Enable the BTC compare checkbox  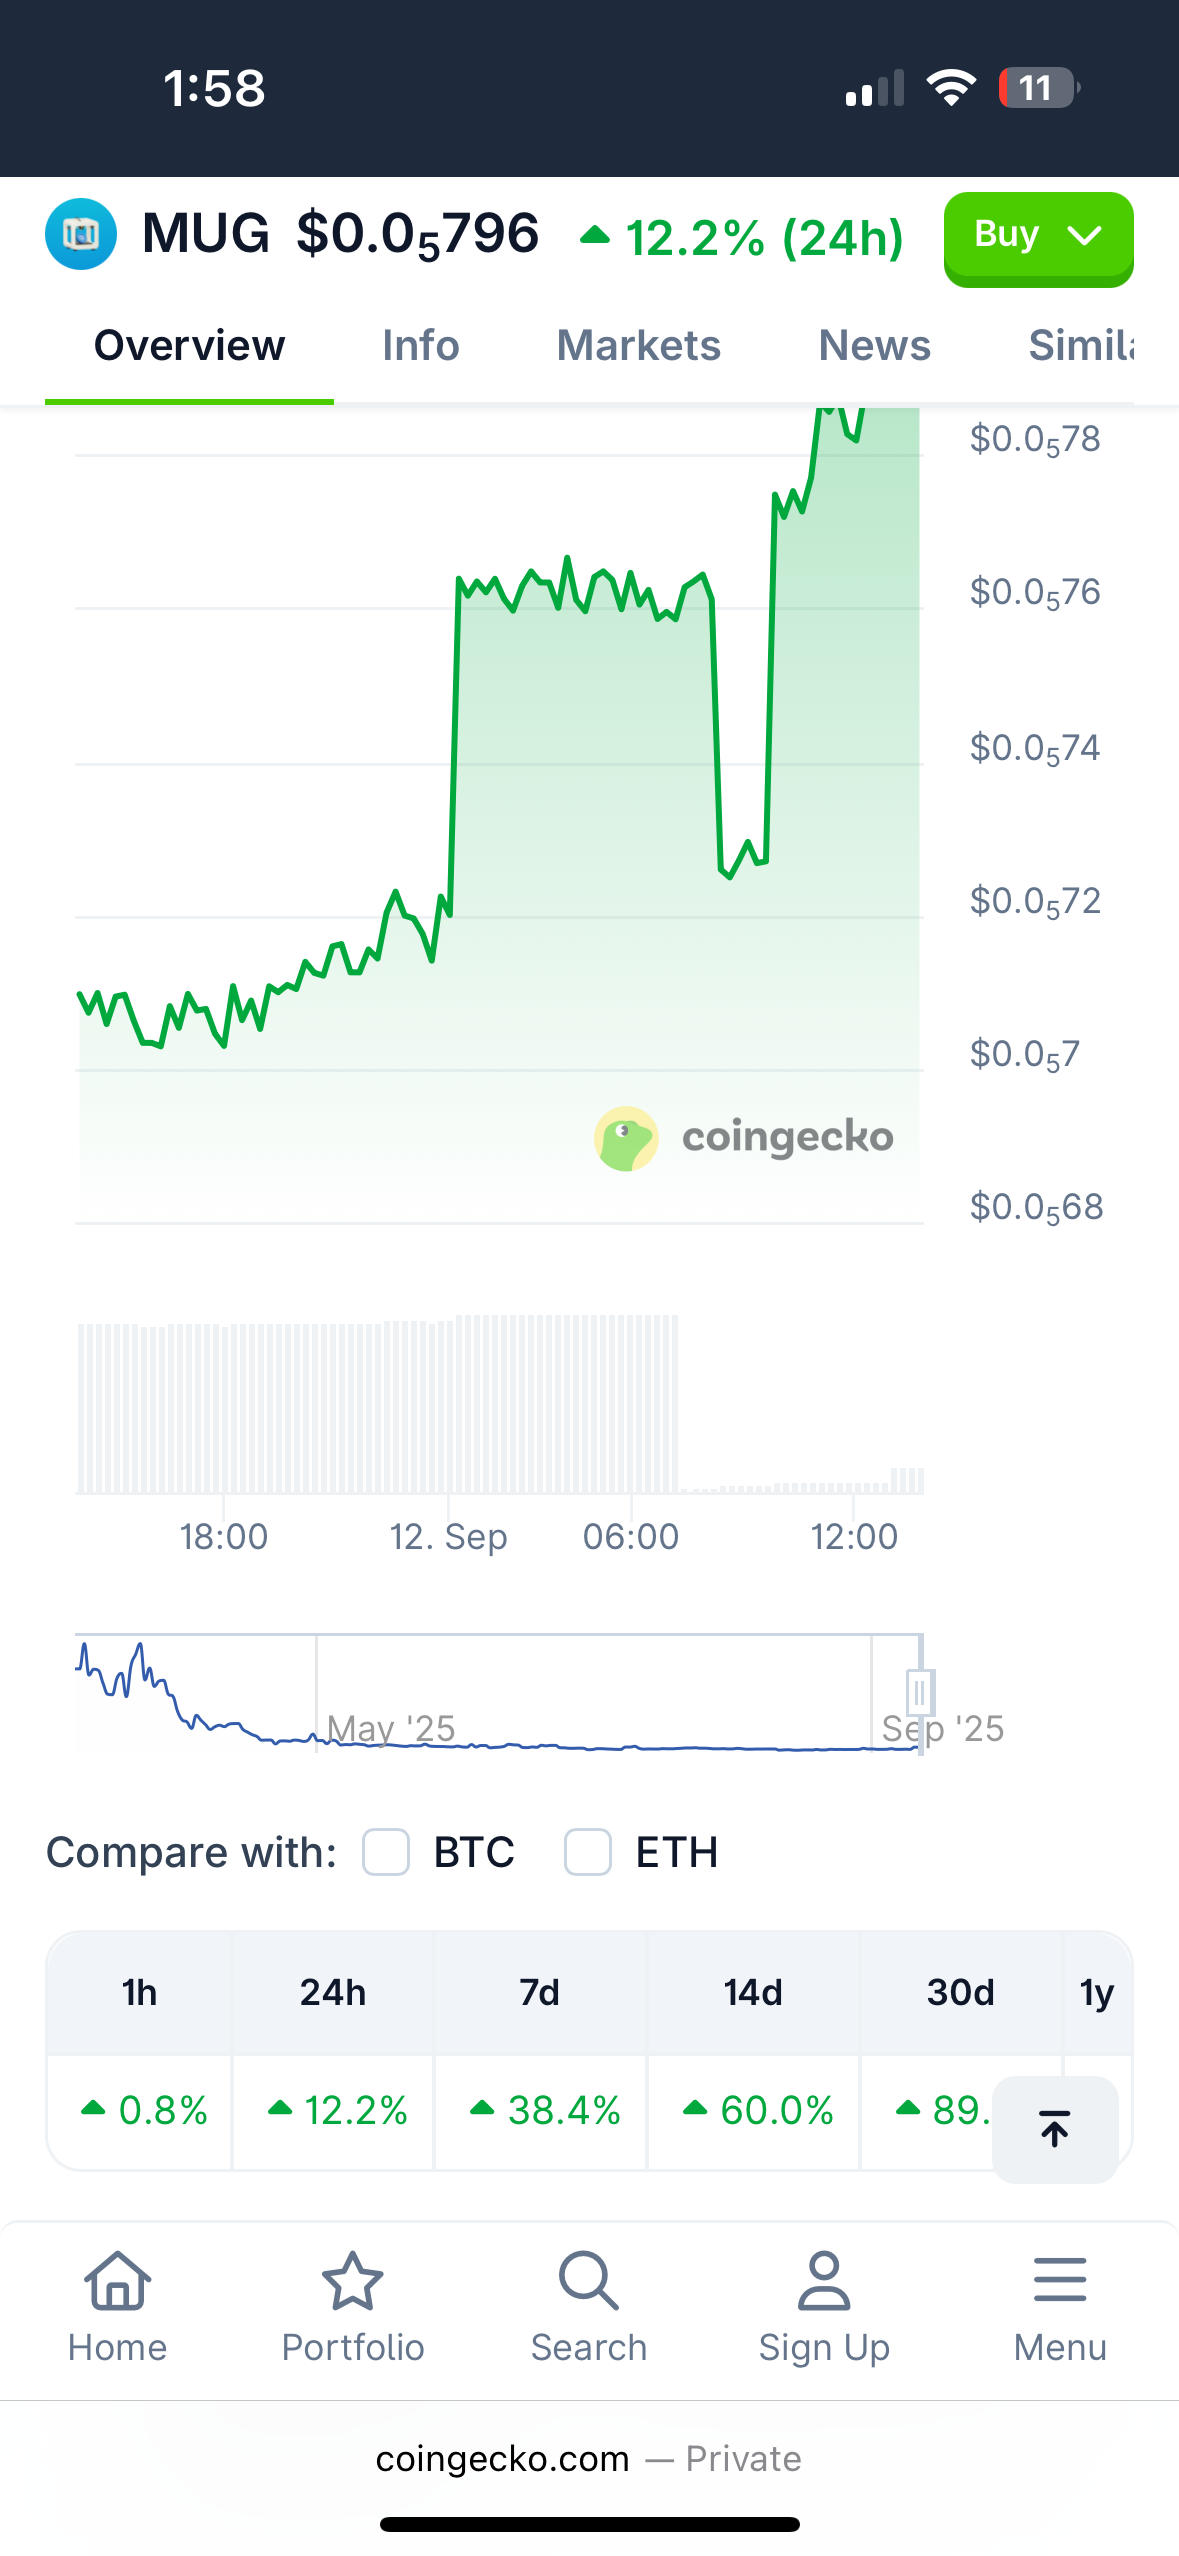point(386,1852)
